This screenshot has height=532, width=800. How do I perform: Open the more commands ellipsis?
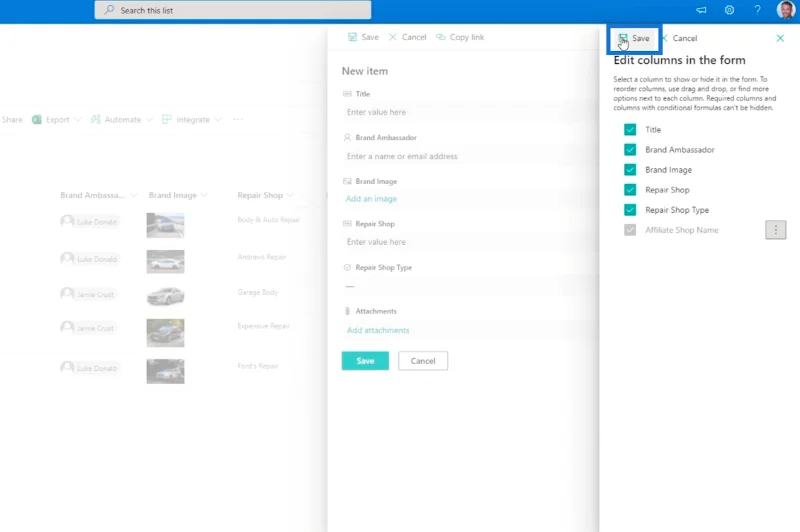pyautogui.click(x=238, y=119)
